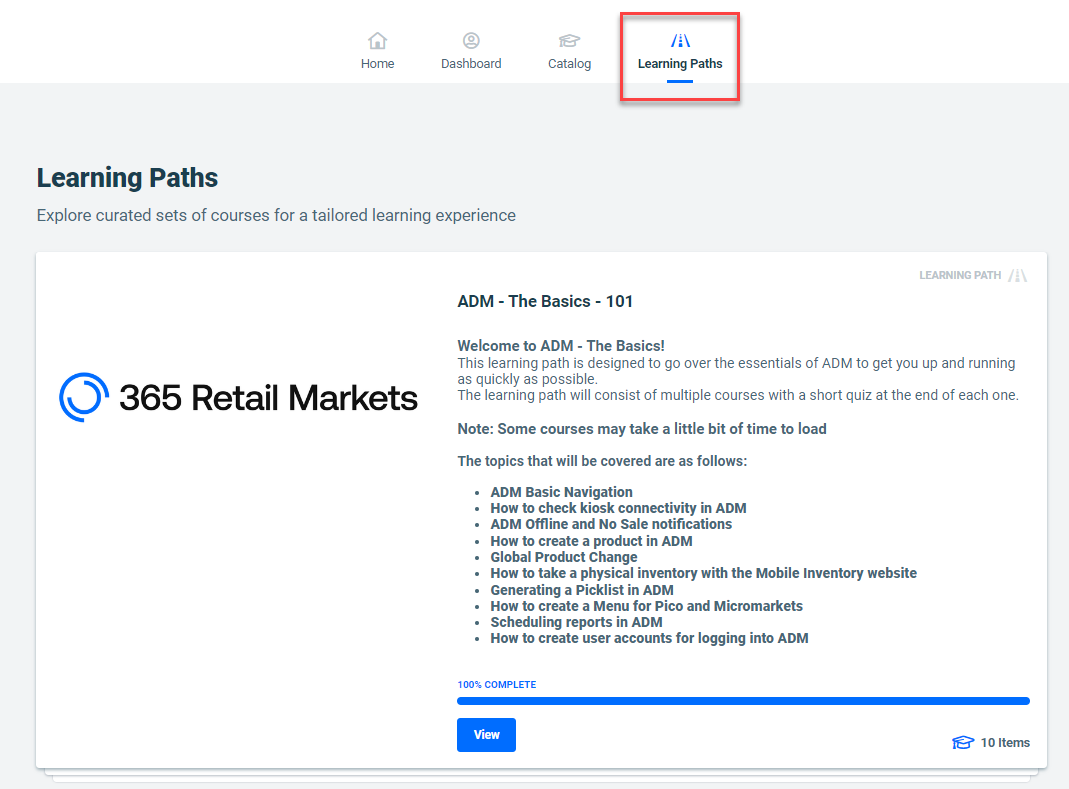Click the 100% COMPLETE label
The width and height of the screenshot is (1069, 789).
496,685
